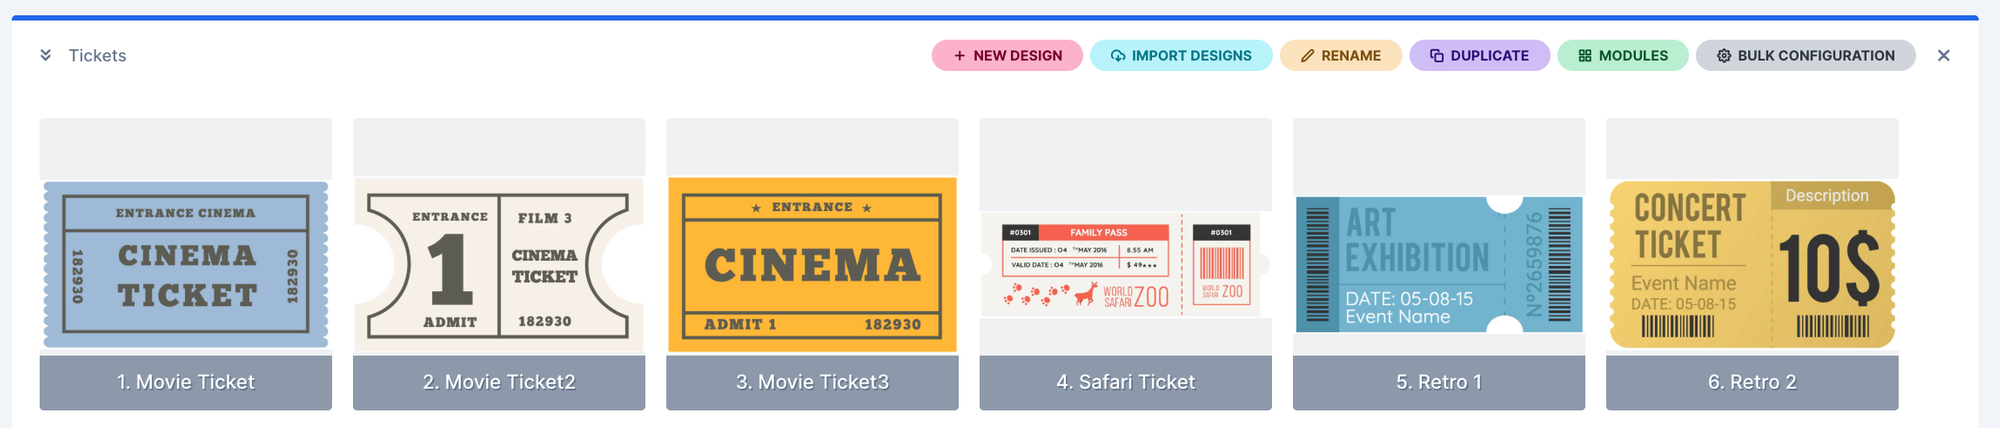Close the Tickets panel with X

click(1943, 56)
